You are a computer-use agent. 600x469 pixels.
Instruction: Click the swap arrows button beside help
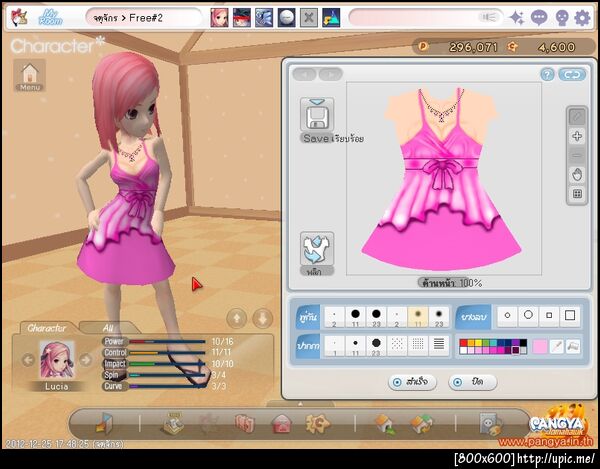(572, 75)
